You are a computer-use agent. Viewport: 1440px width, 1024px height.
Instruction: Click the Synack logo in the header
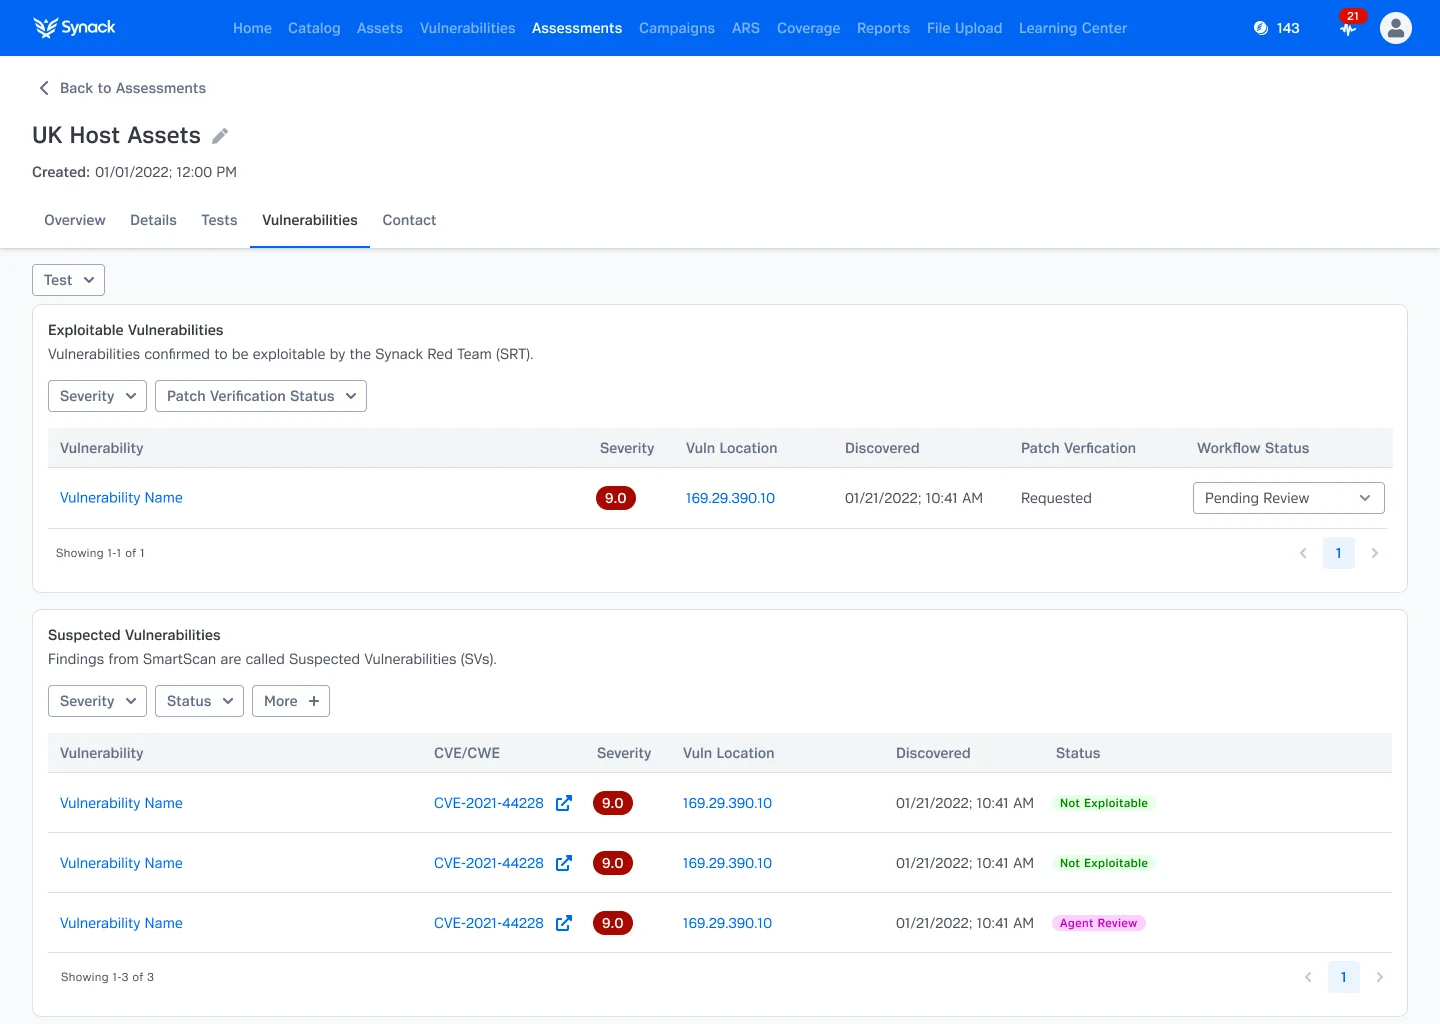click(x=75, y=28)
